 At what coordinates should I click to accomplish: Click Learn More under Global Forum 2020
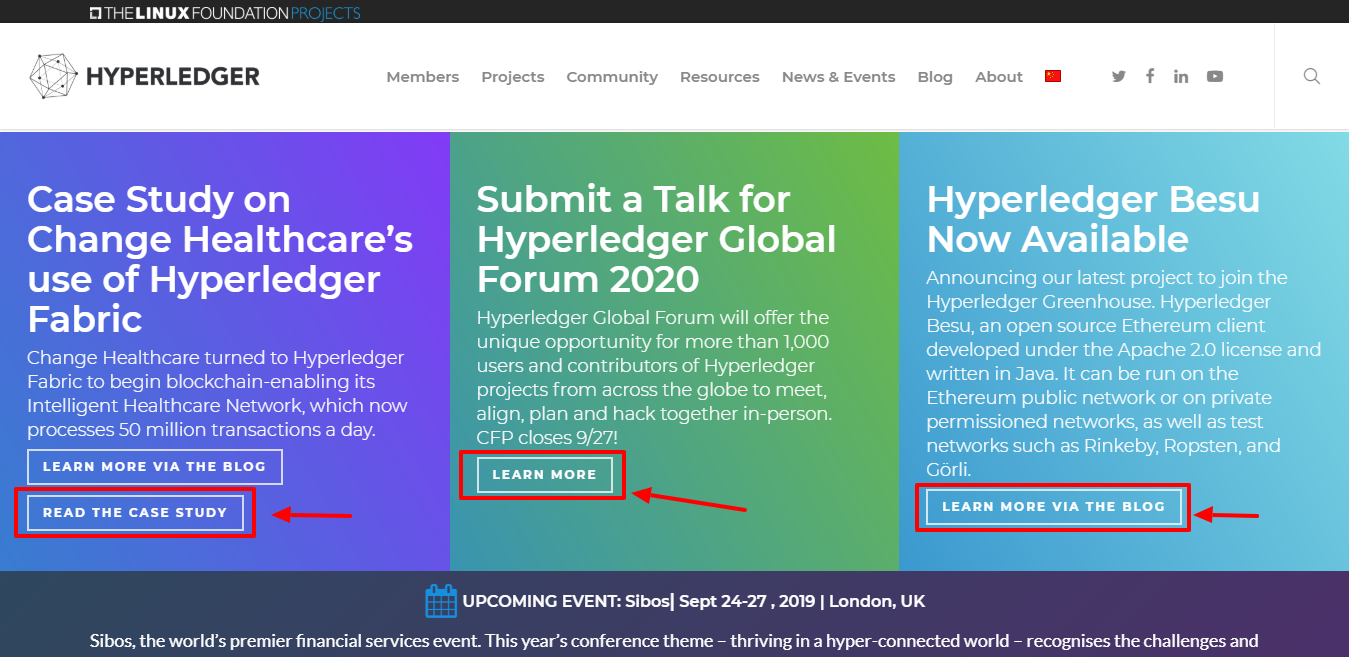coord(544,474)
